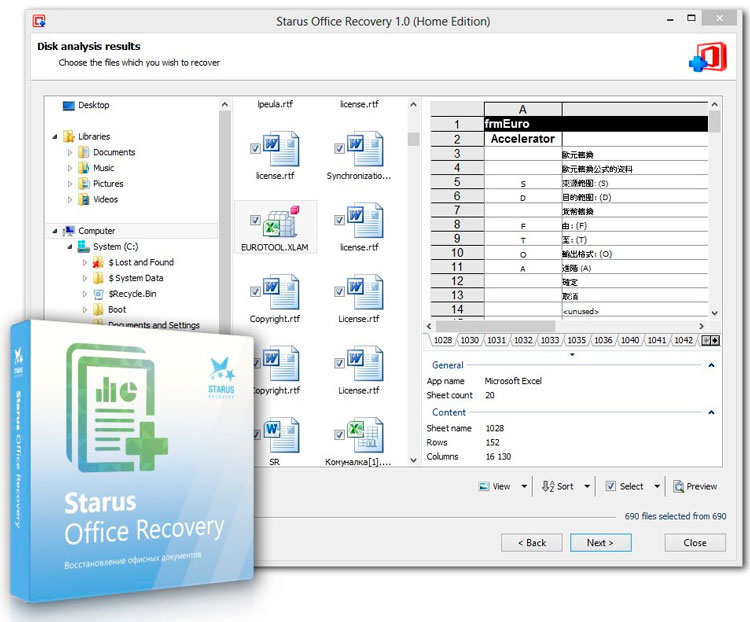Click the spreadsheet preview vertical scrollbar thumb
The width and height of the screenshot is (750, 622).
(714, 121)
